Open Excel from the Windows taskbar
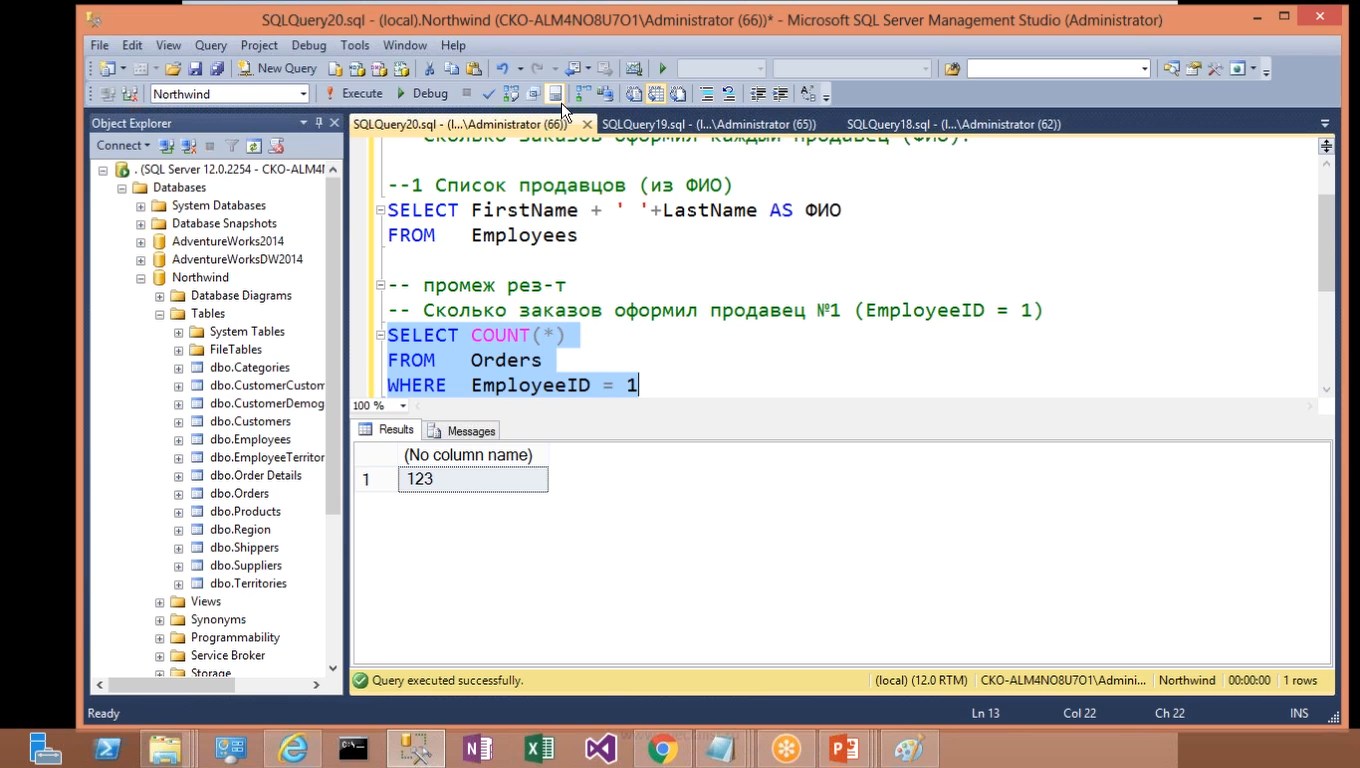The image size is (1360, 768). click(539, 748)
